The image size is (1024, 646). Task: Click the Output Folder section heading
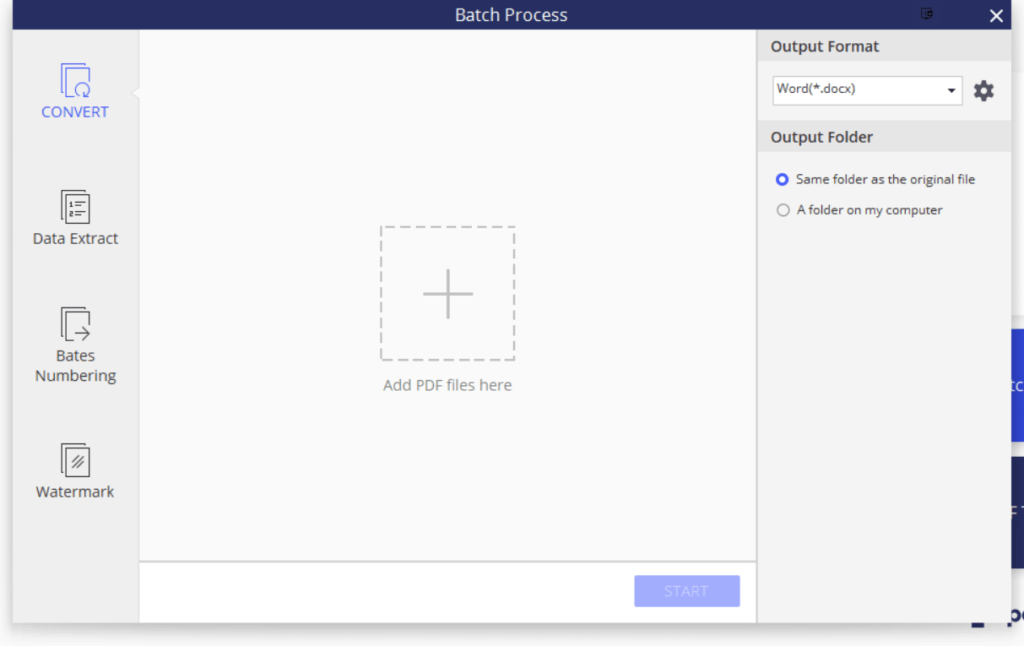[x=822, y=137]
